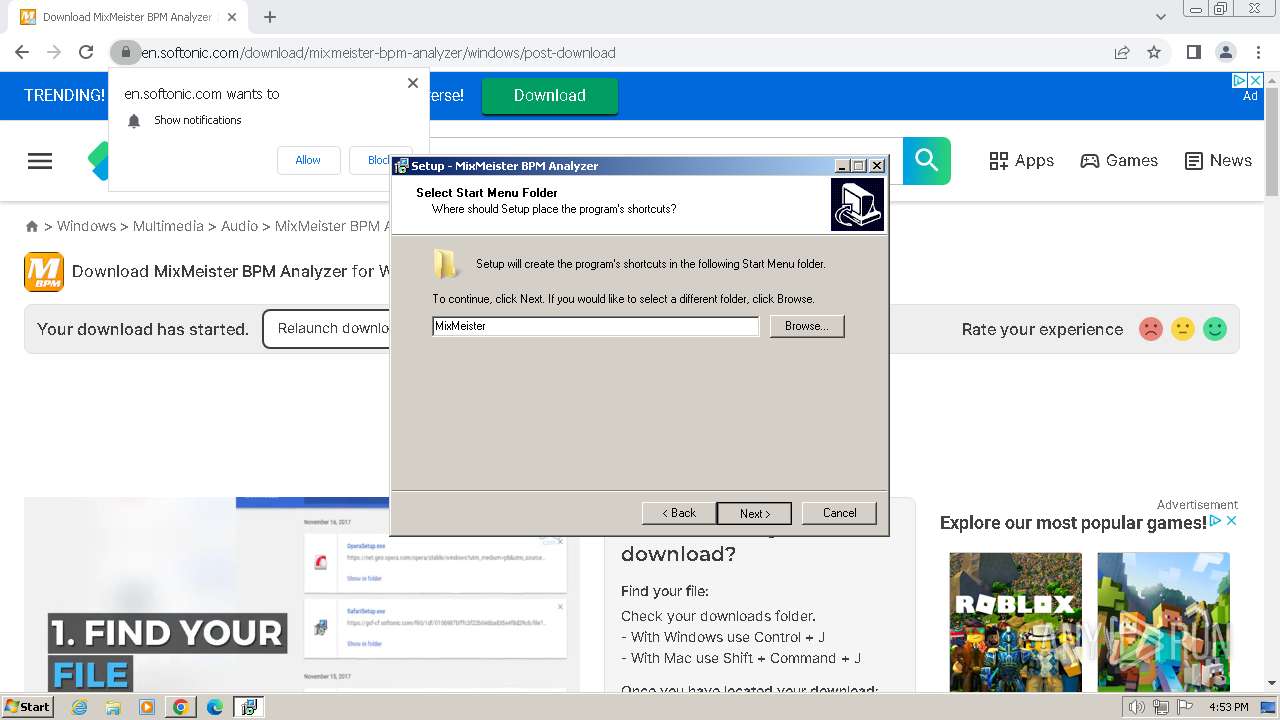Cancel the MixMeister Setup

[x=839, y=513]
